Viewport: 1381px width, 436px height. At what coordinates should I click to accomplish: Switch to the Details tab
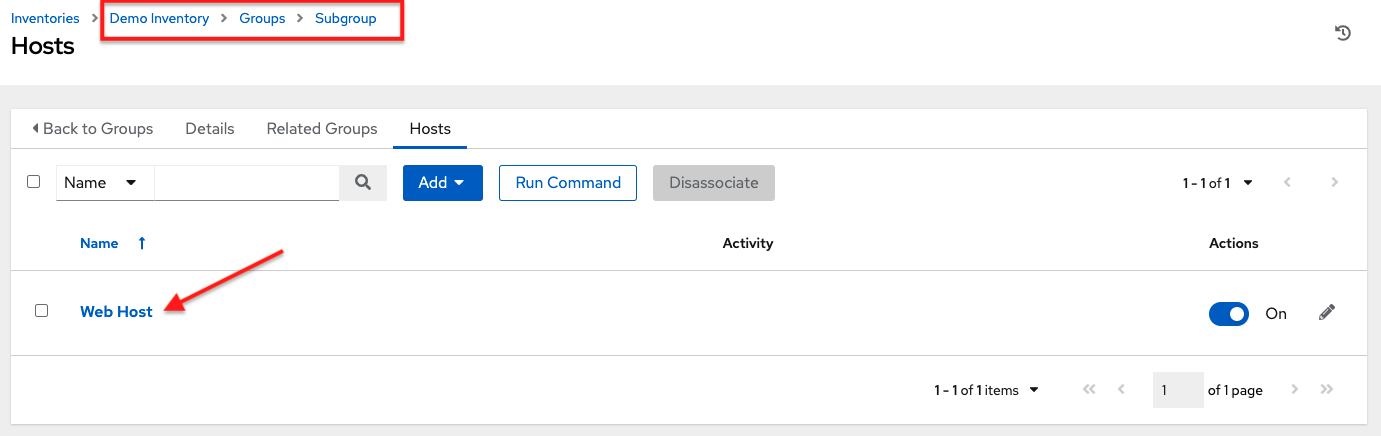210,129
